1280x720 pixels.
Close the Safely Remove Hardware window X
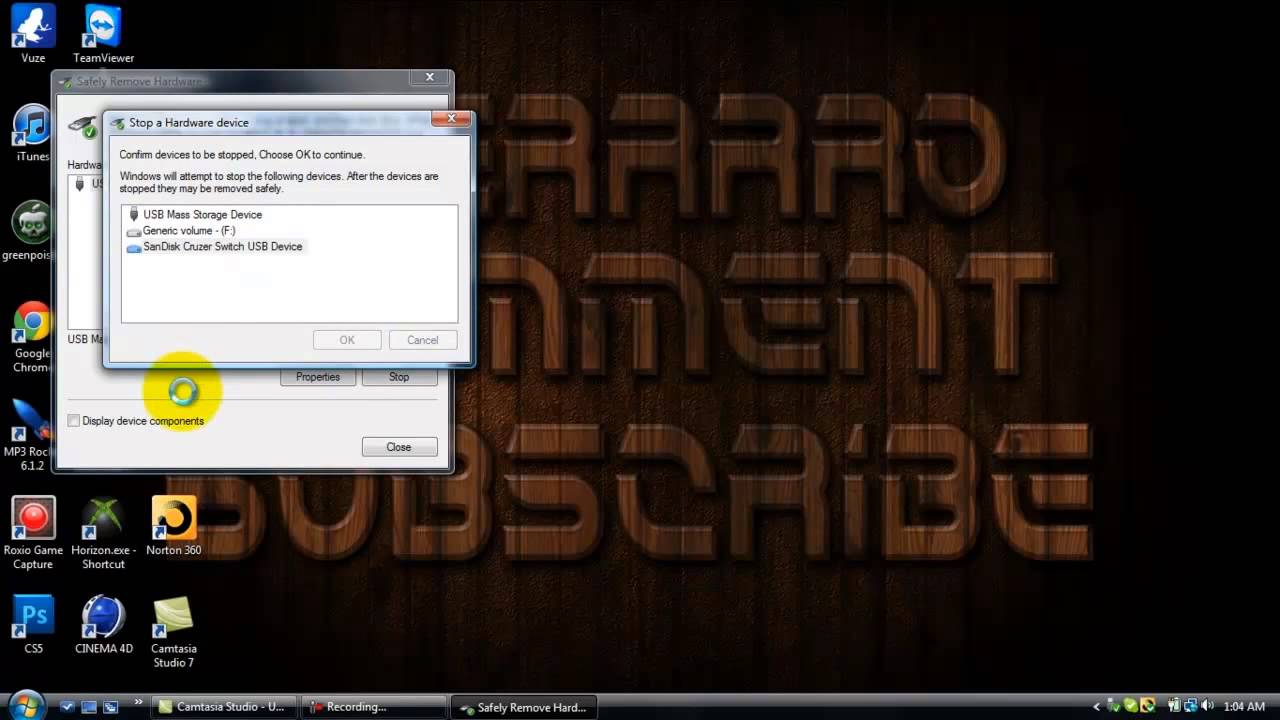pos(430,78)
